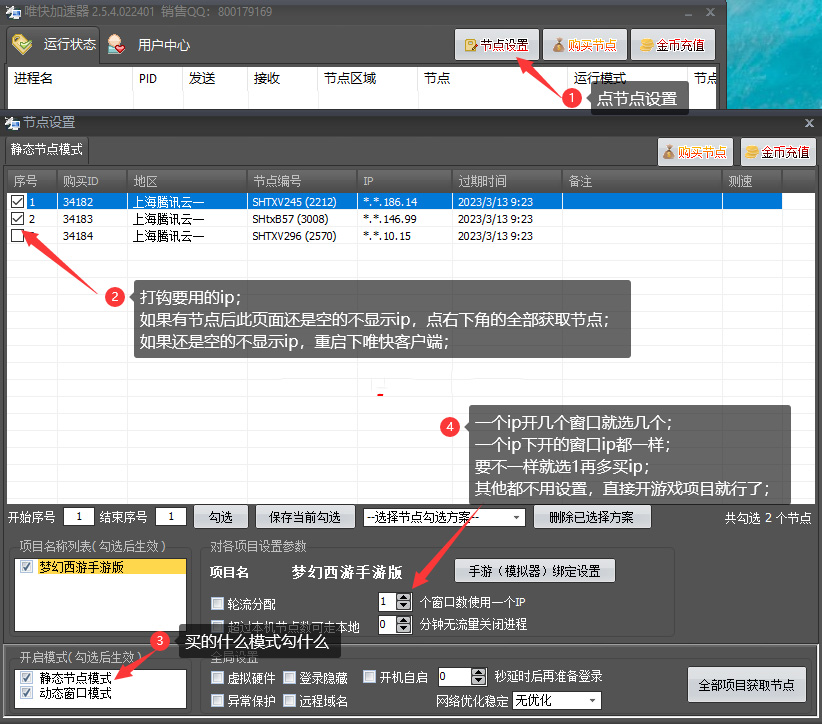
Task: Click the 节点设置 window title icon
Action: point(12,123)
